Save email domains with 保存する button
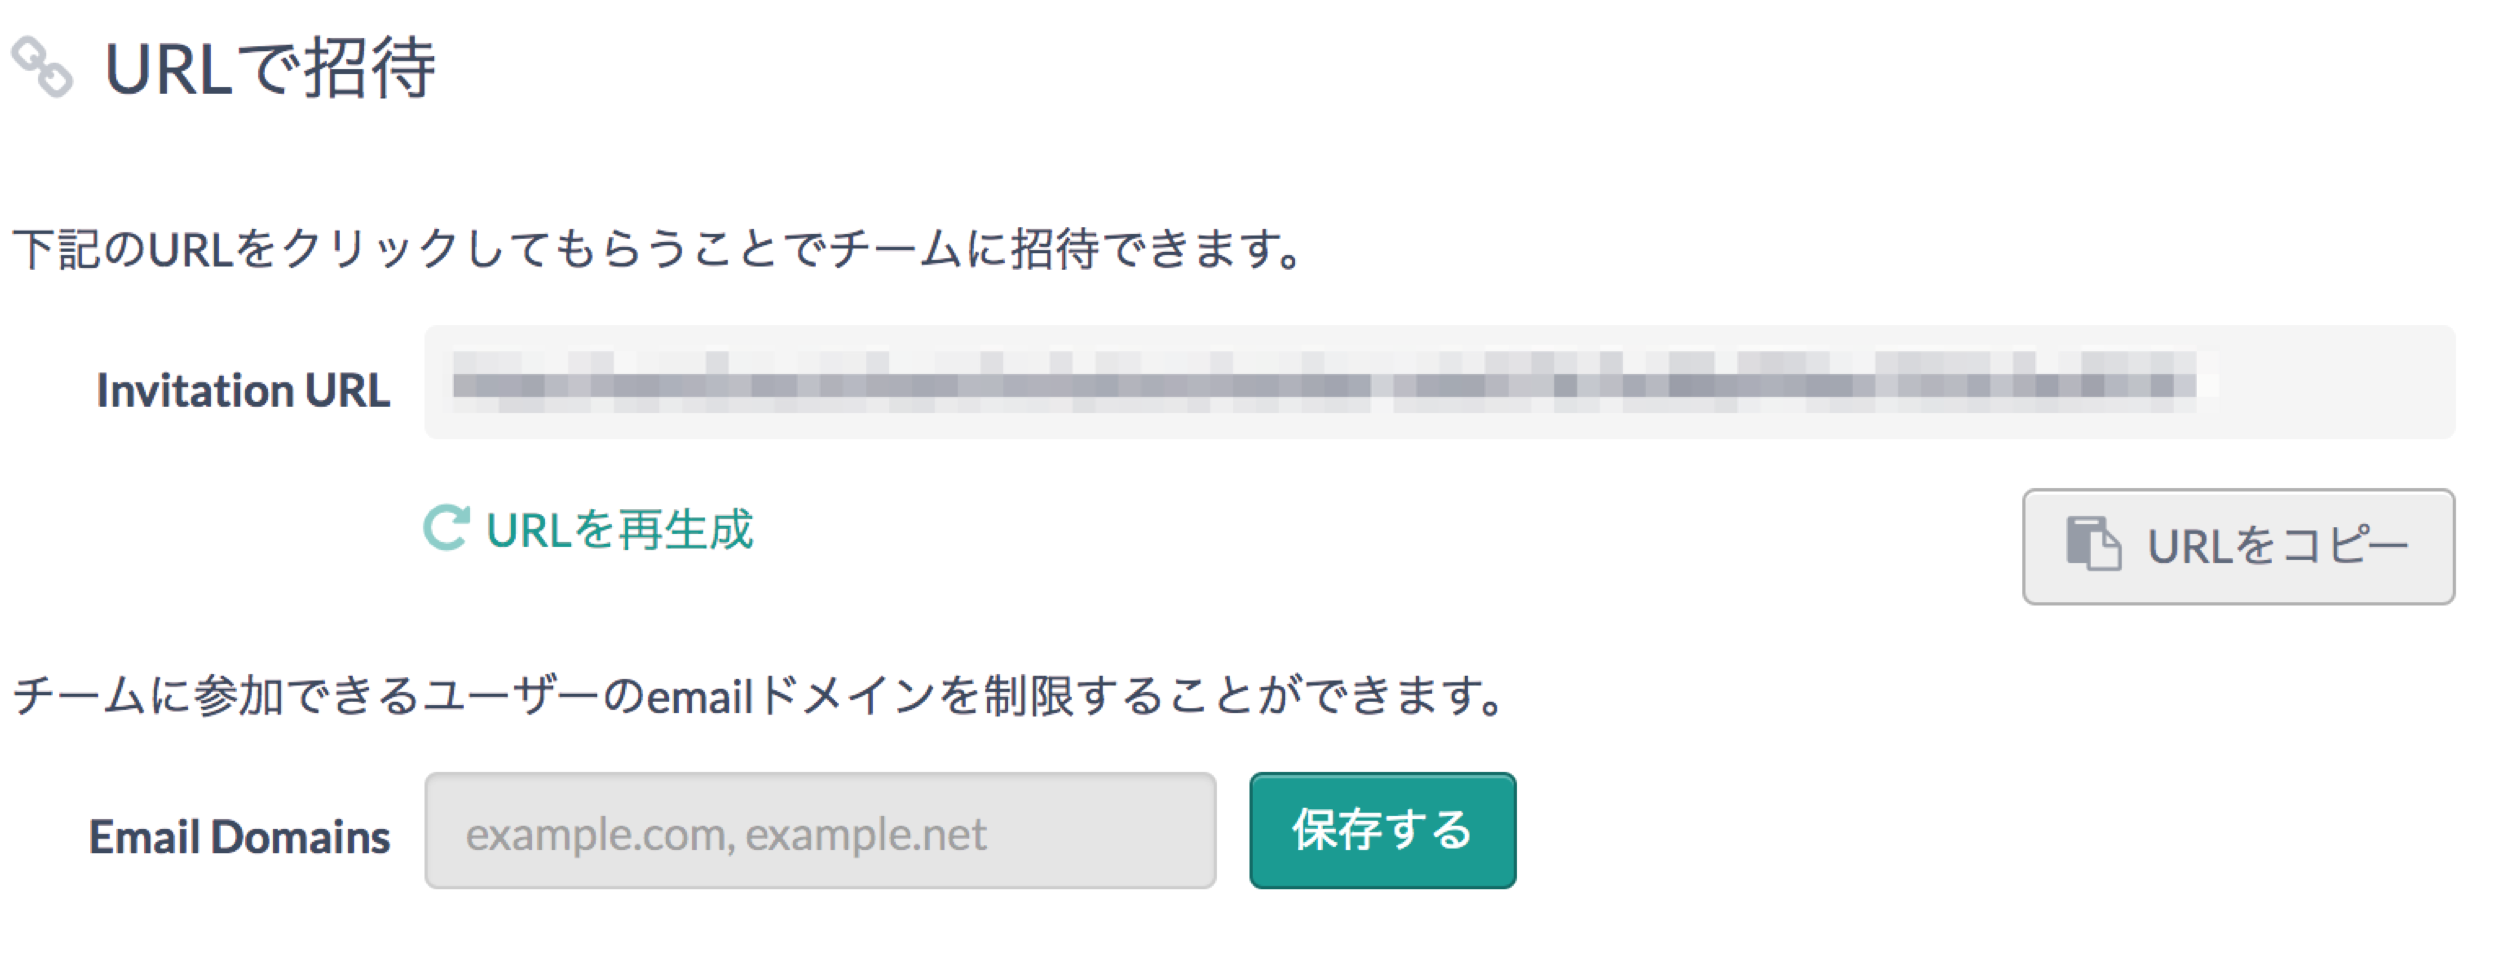 [1382, 831]
